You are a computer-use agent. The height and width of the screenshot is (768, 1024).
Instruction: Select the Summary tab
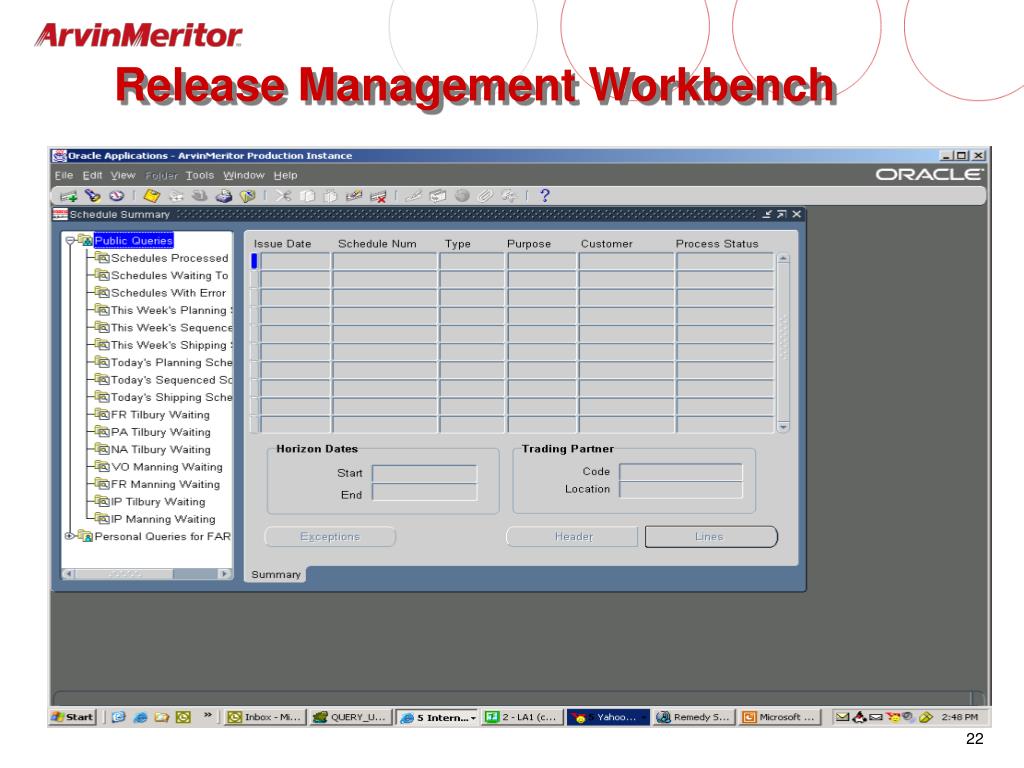point(276,574)
